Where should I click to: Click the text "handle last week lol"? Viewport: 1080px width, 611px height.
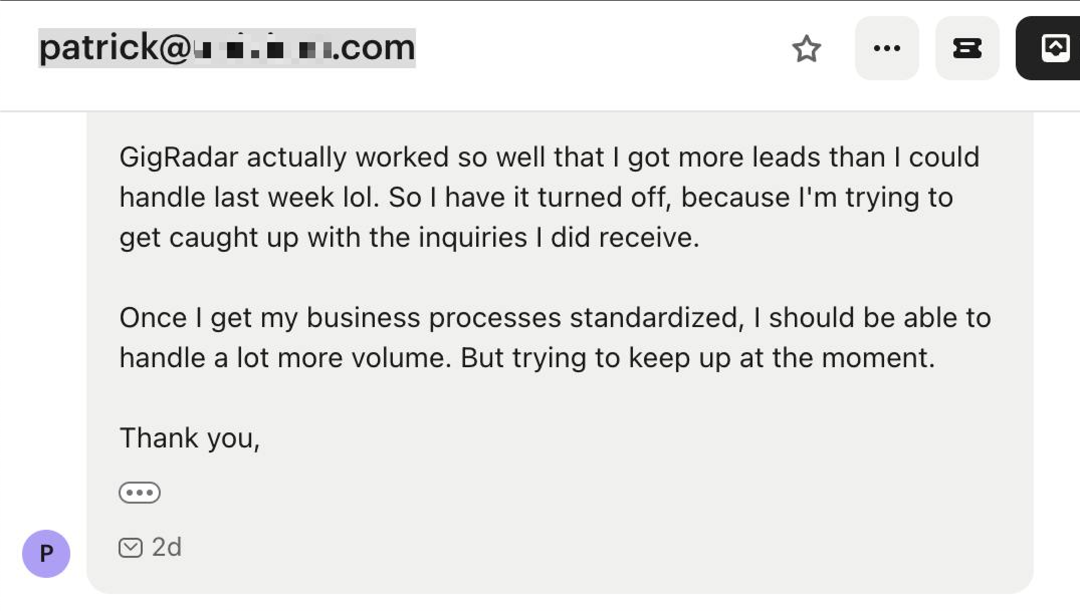[249, 197]
